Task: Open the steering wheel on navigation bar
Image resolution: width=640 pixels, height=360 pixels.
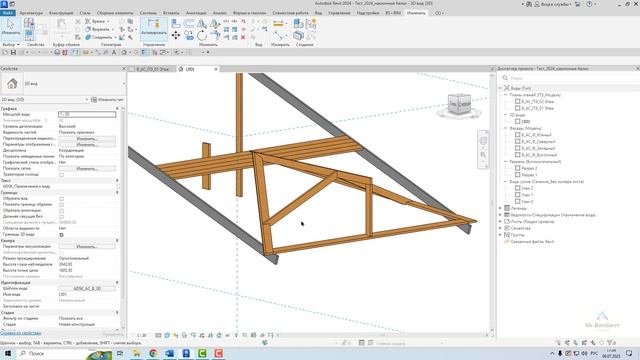Action: [x=483, y=140]
